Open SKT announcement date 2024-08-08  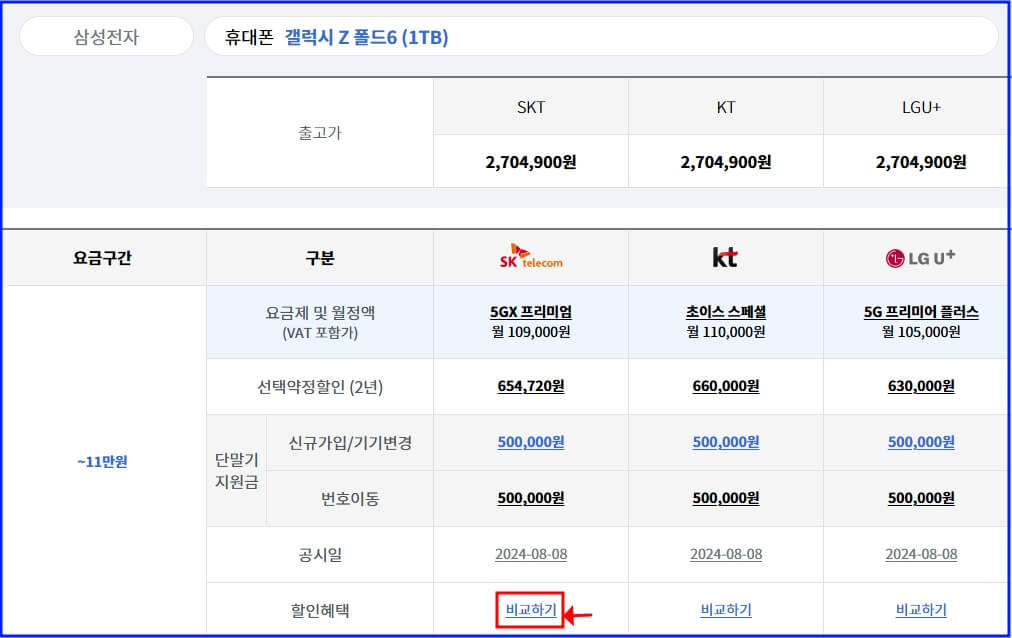pyautogui.click(x=530, y=553)
